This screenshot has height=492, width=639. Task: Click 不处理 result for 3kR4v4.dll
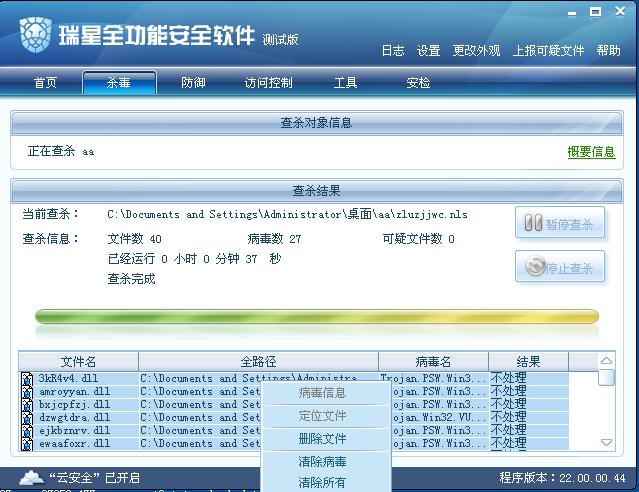508,378
